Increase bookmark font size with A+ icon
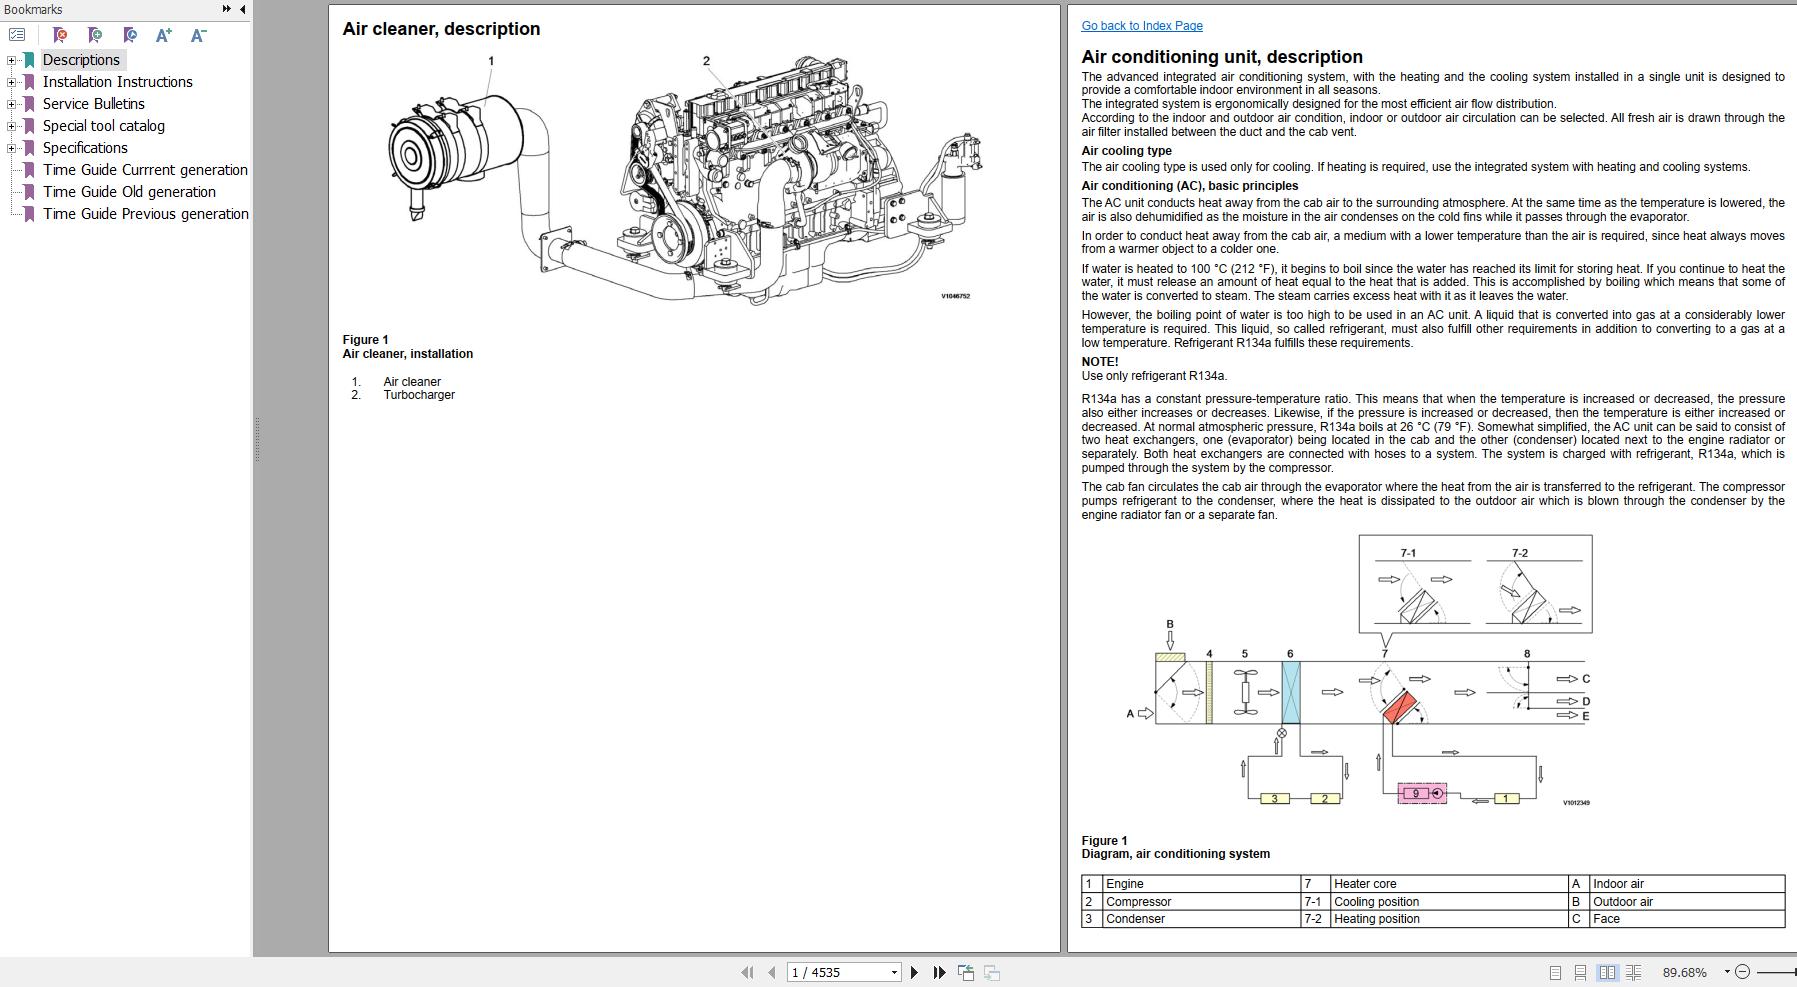Viewport: 1797px width, 987px height. pyautogui.click(x=164, y=35)
